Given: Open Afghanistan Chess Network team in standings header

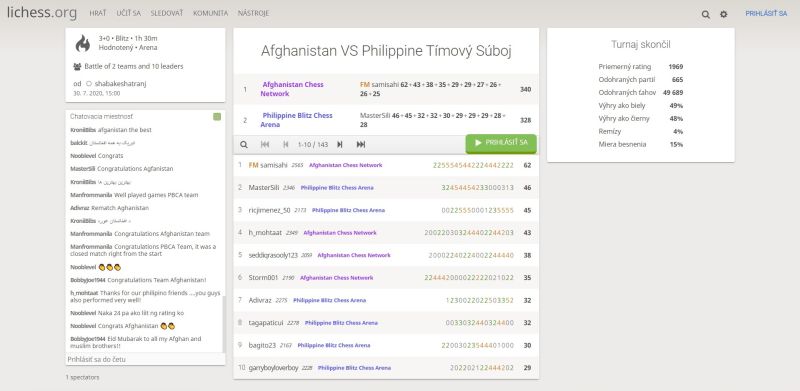Looking at the screenshot, I should [292, 89].
